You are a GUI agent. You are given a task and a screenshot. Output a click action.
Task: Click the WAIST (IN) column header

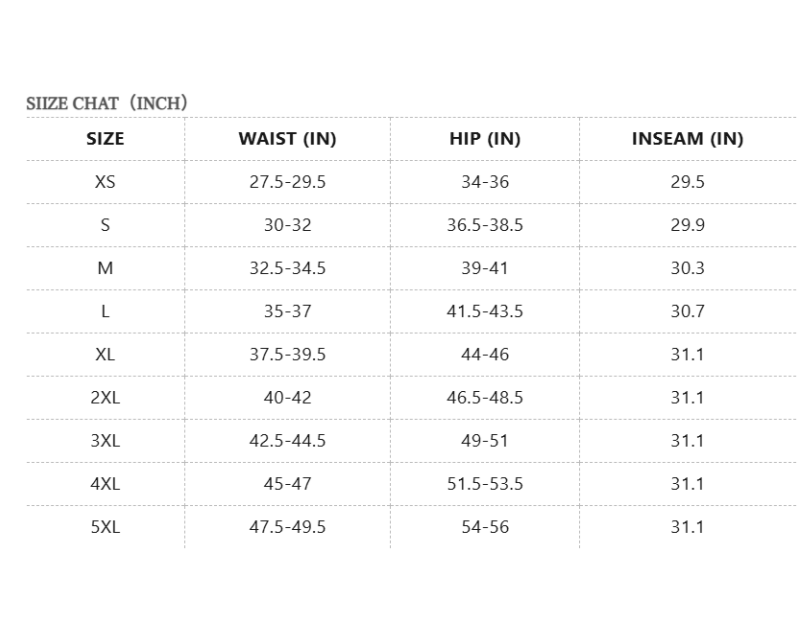287,139
